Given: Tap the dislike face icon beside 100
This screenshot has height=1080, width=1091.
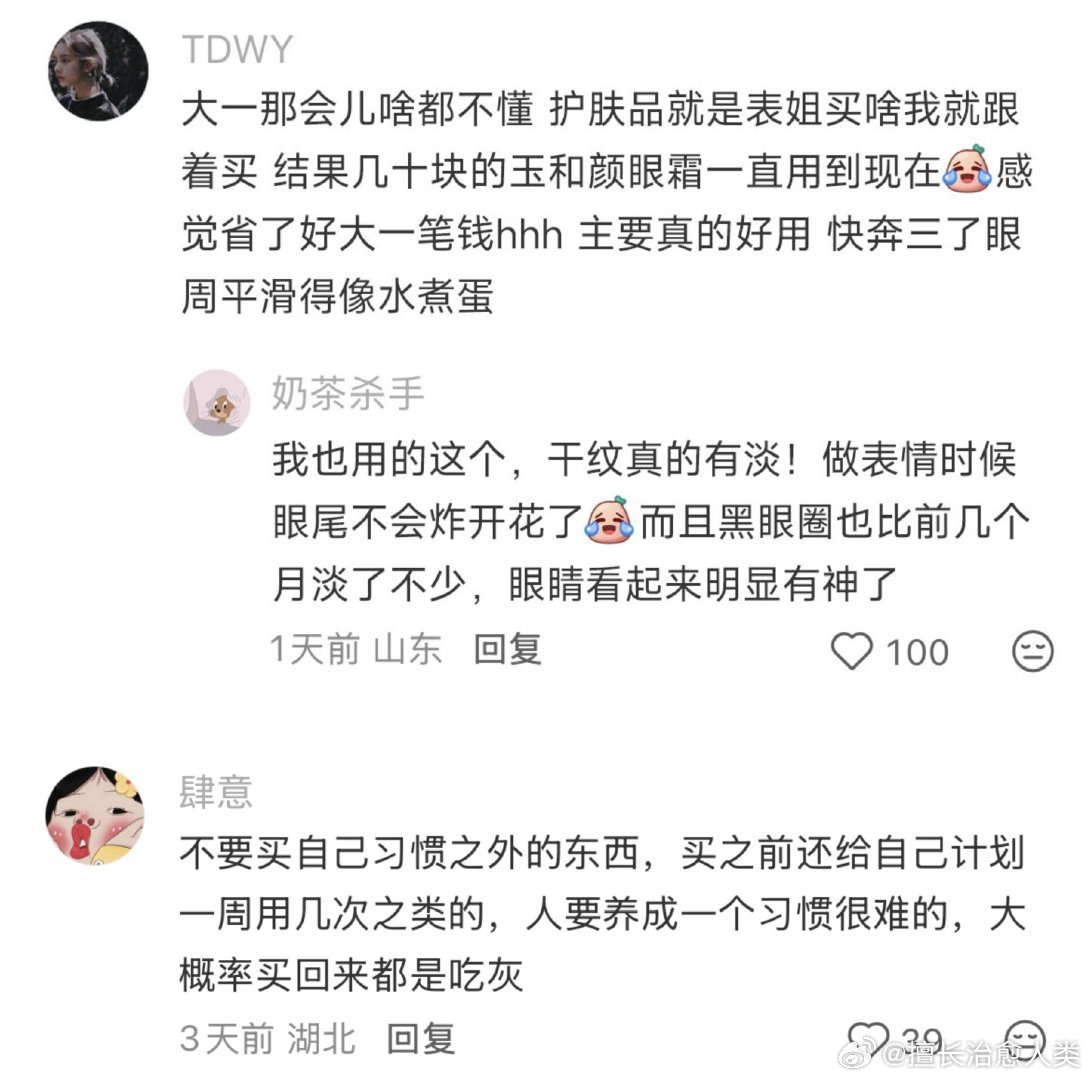Looking at the screenshot, I should [x=1033, y=651].
